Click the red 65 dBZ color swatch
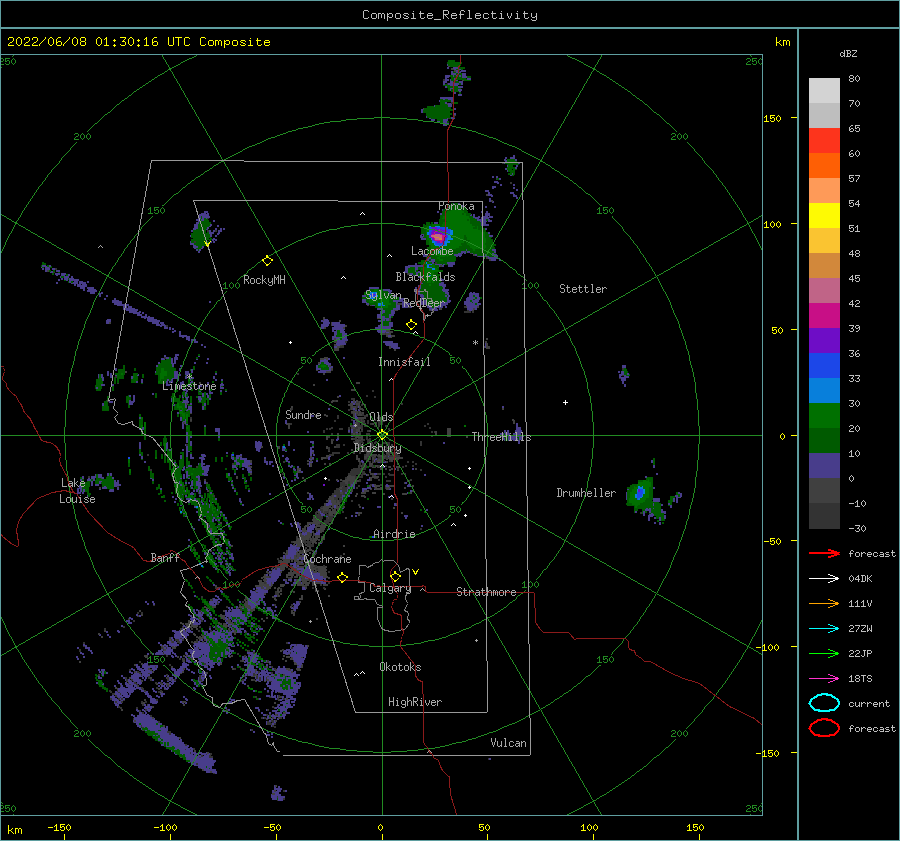The width and height of the screenshot is (900, 841). tap(824, 141)
